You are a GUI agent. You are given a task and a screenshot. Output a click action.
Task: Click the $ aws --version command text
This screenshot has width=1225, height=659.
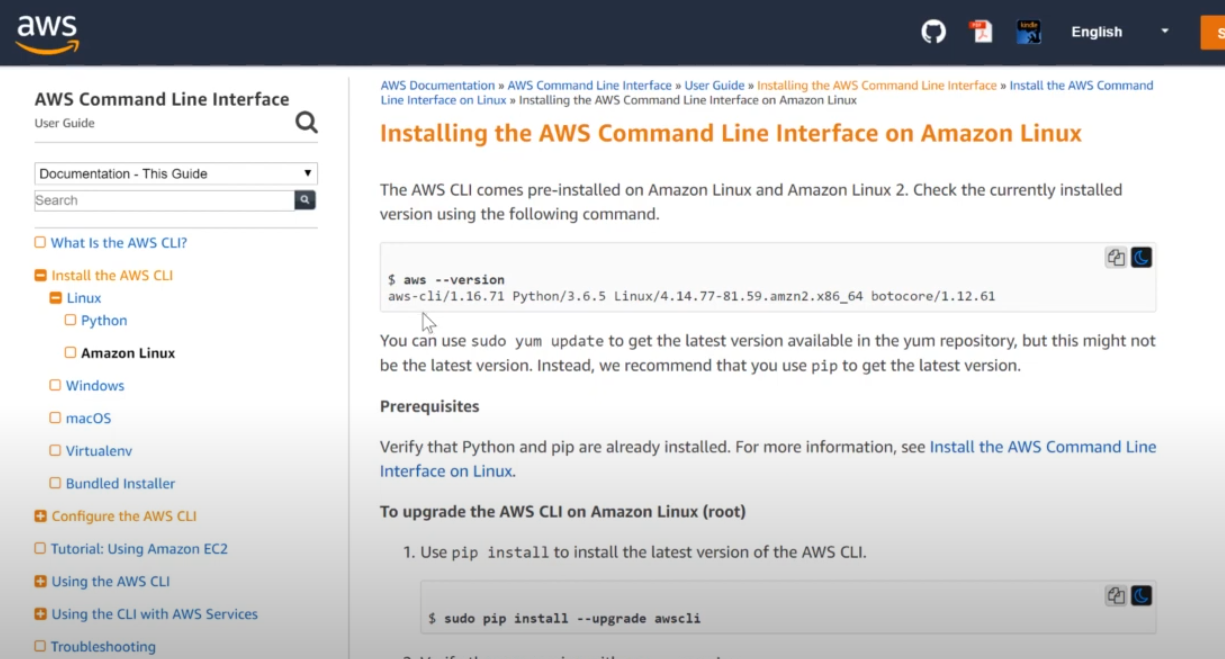pyautogui.click(x=446, y=280)
